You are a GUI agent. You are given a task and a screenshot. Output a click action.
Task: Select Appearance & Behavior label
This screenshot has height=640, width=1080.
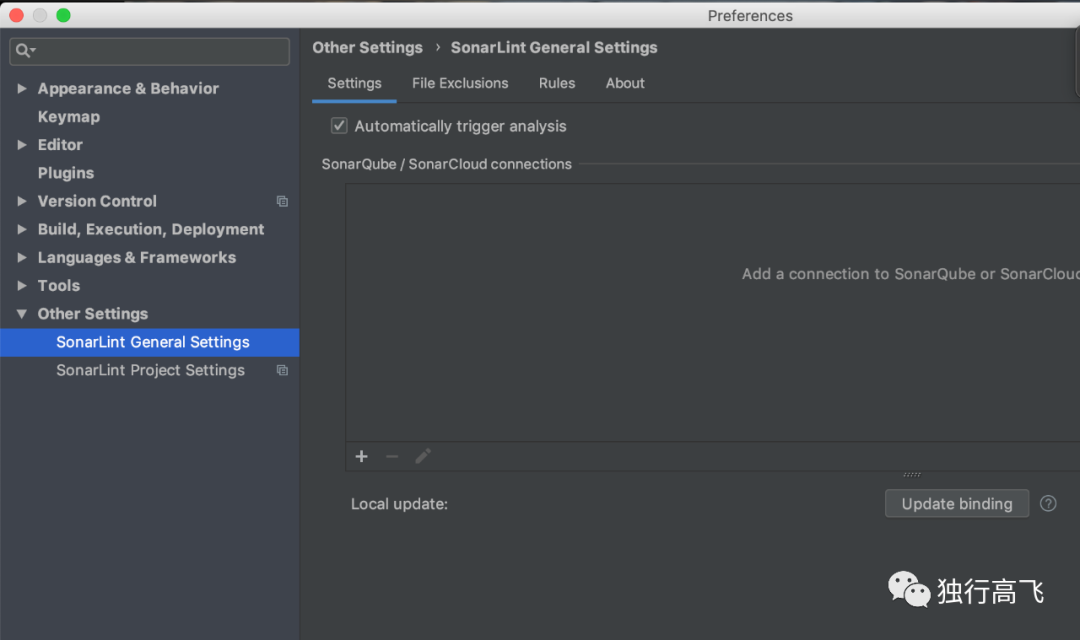point(128,89)
